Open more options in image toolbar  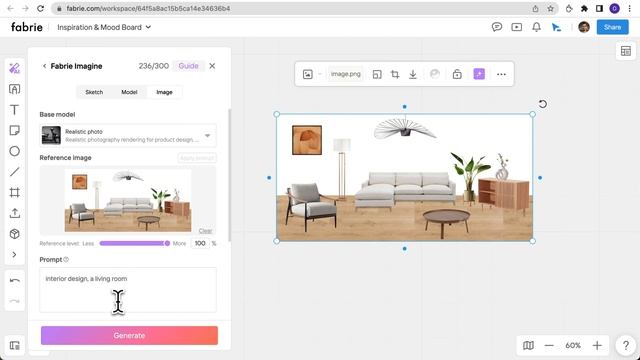point(501,74)
